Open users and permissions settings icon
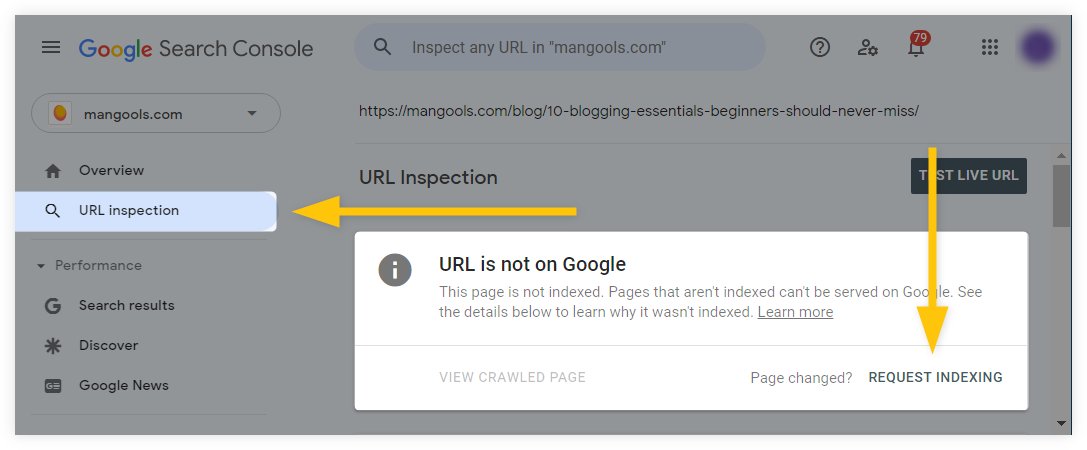 click(x=868, y=47)
